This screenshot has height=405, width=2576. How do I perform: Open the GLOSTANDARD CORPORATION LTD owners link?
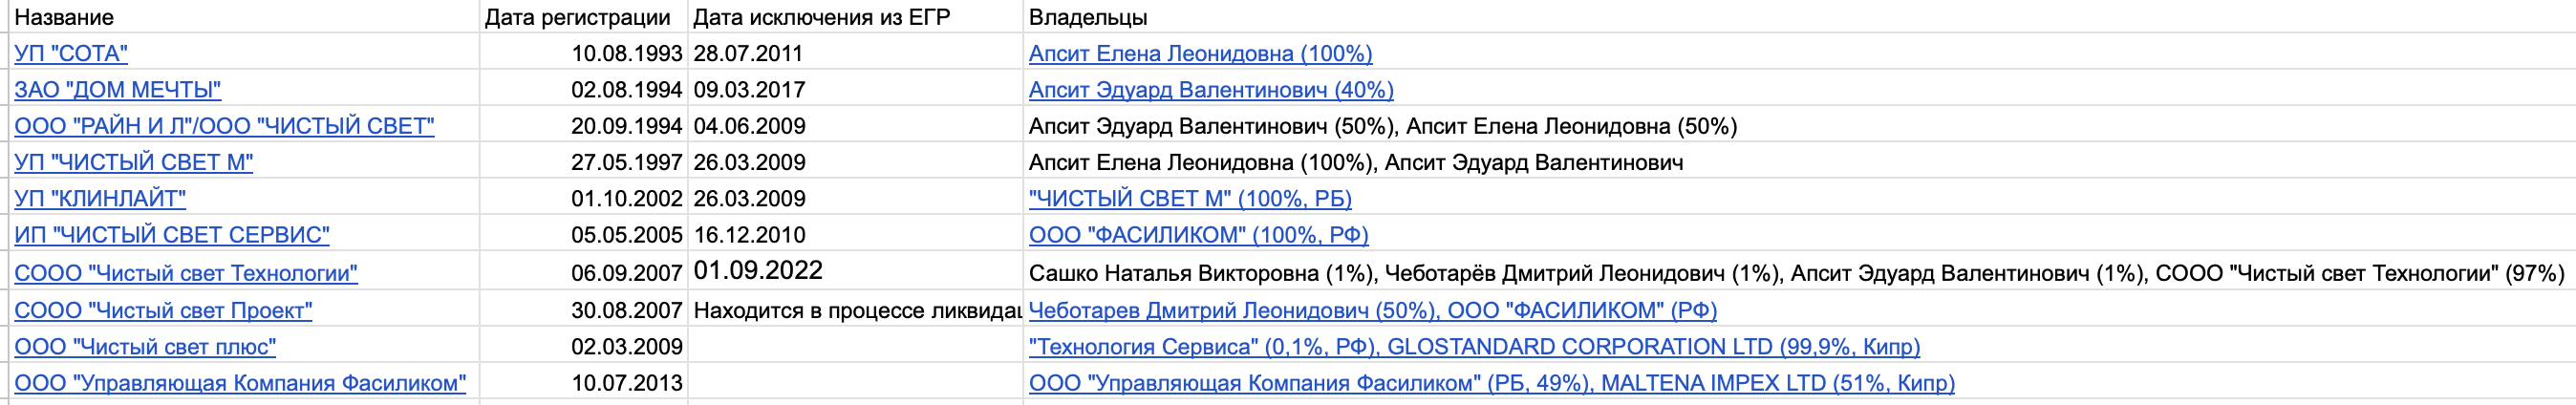1650,347
